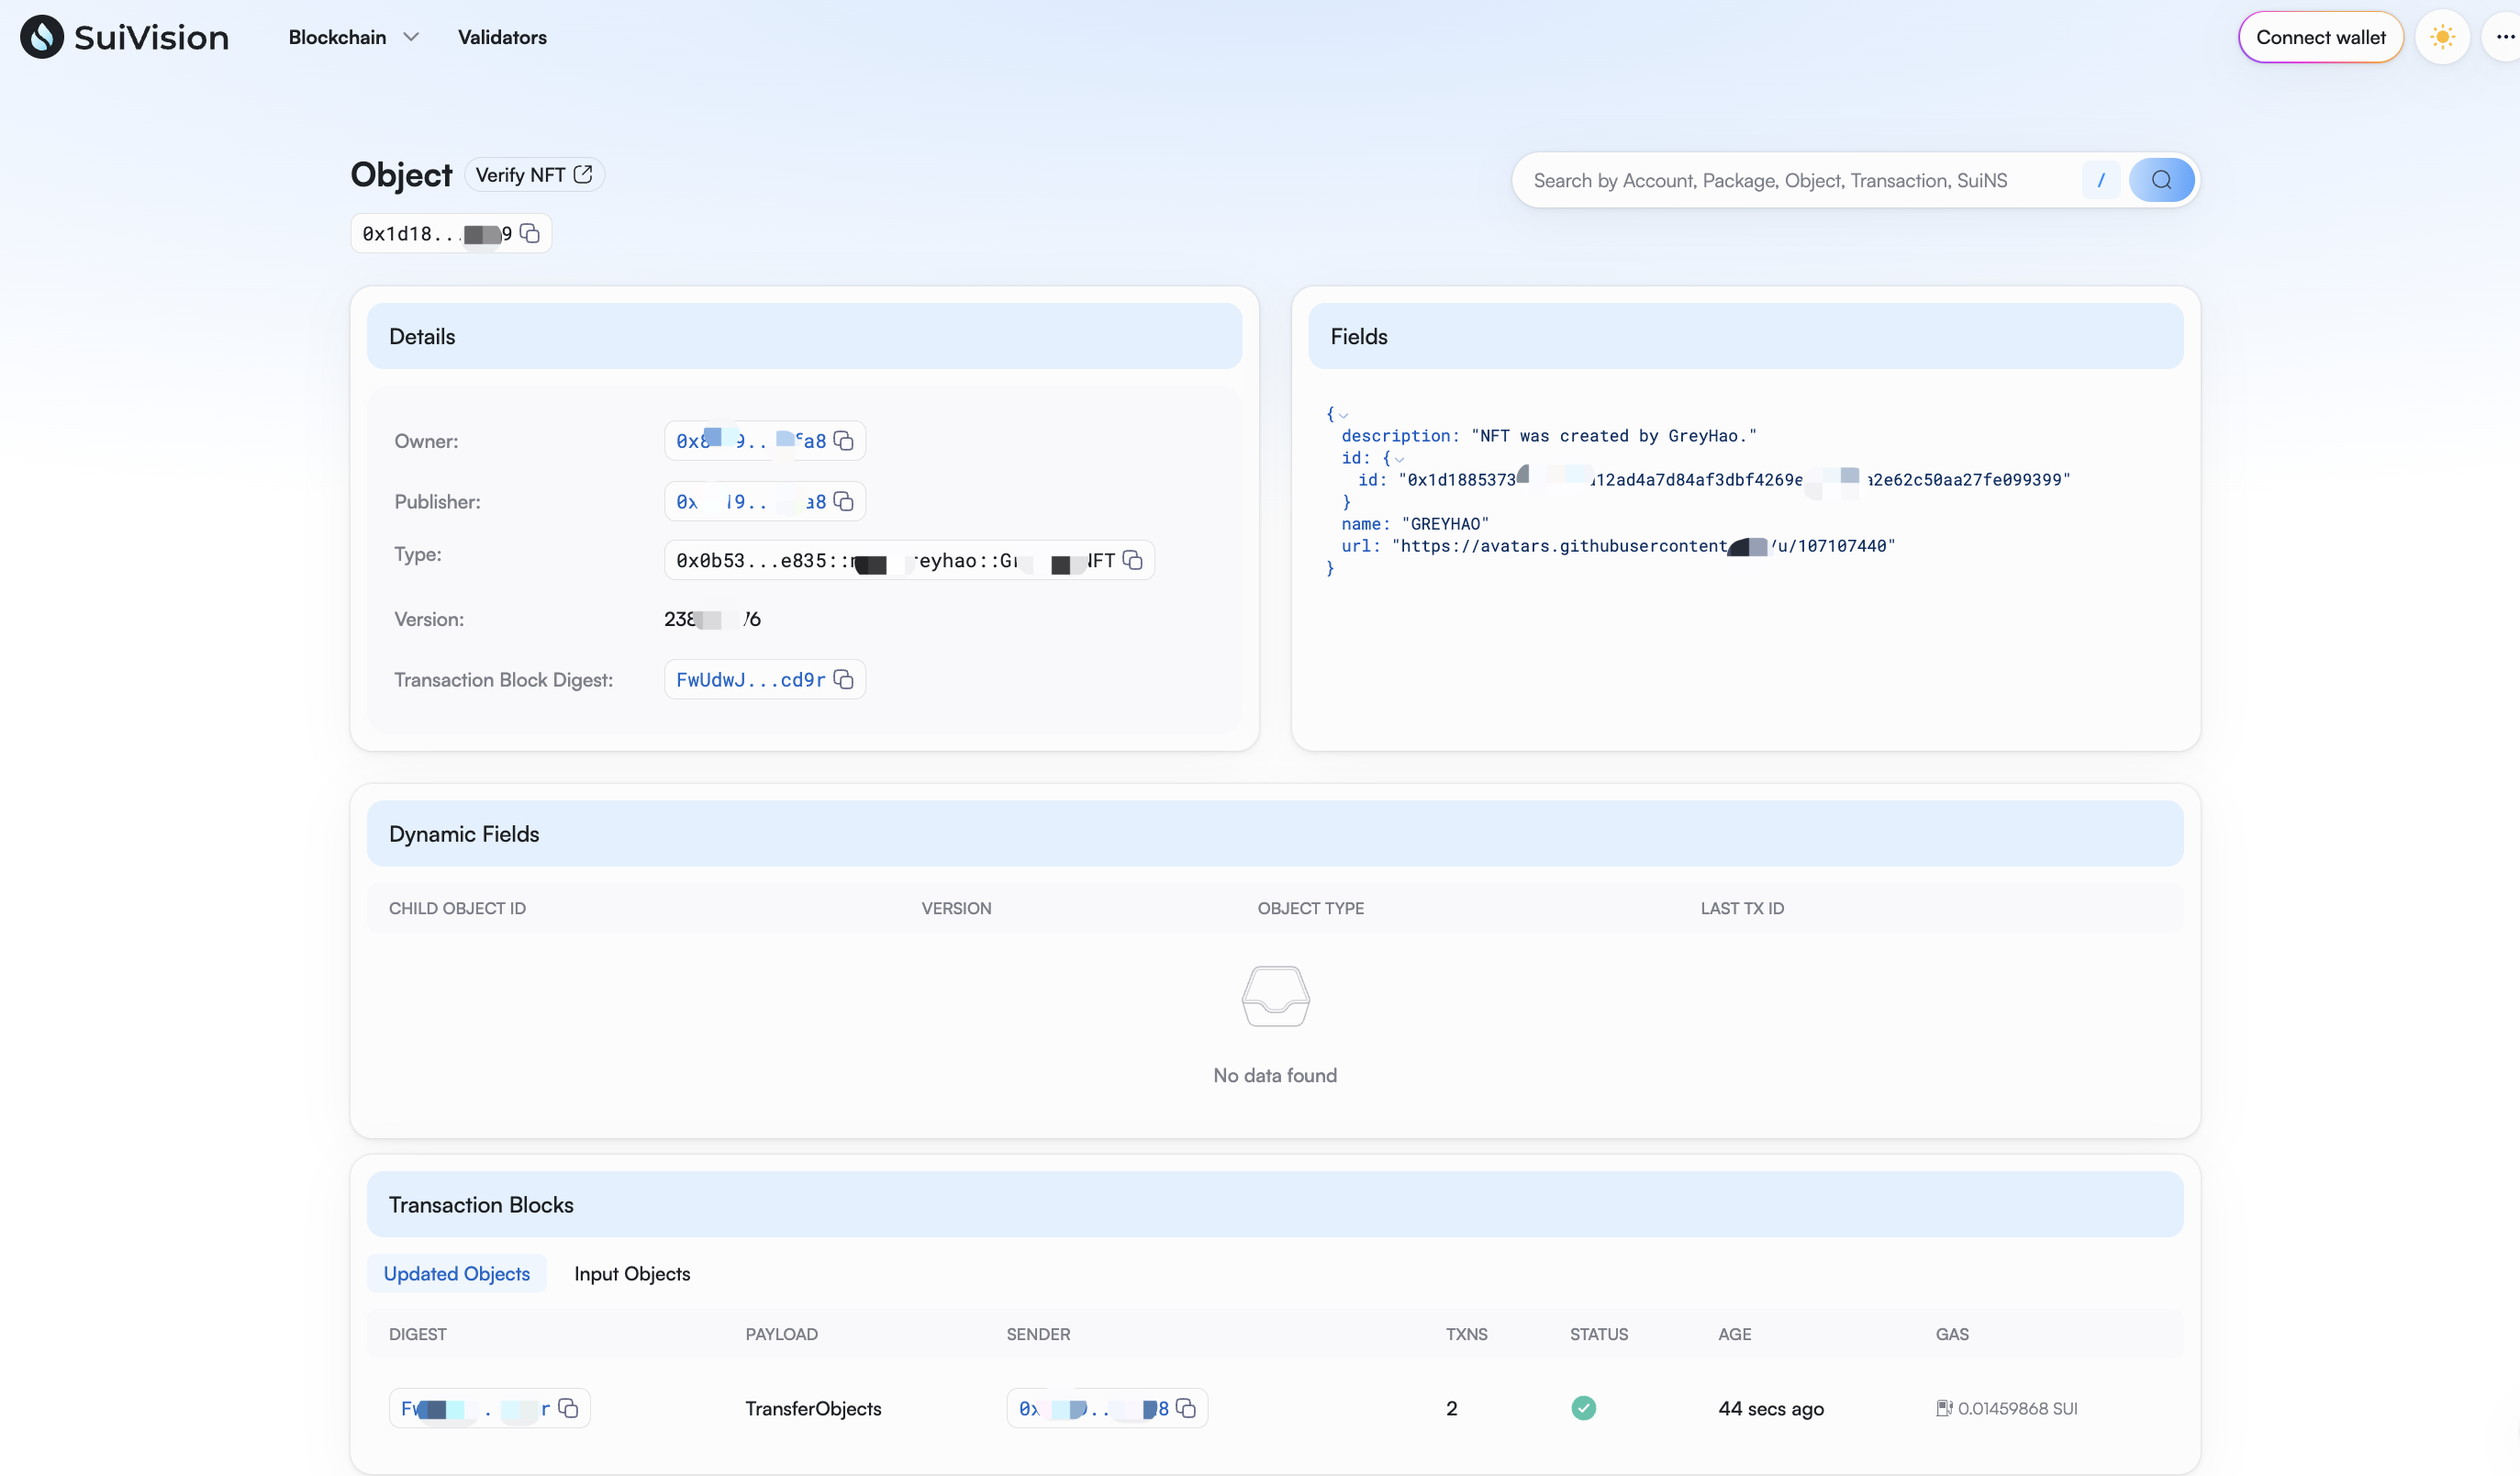Click the TransferObjects payload cell

coord(813,1408)
